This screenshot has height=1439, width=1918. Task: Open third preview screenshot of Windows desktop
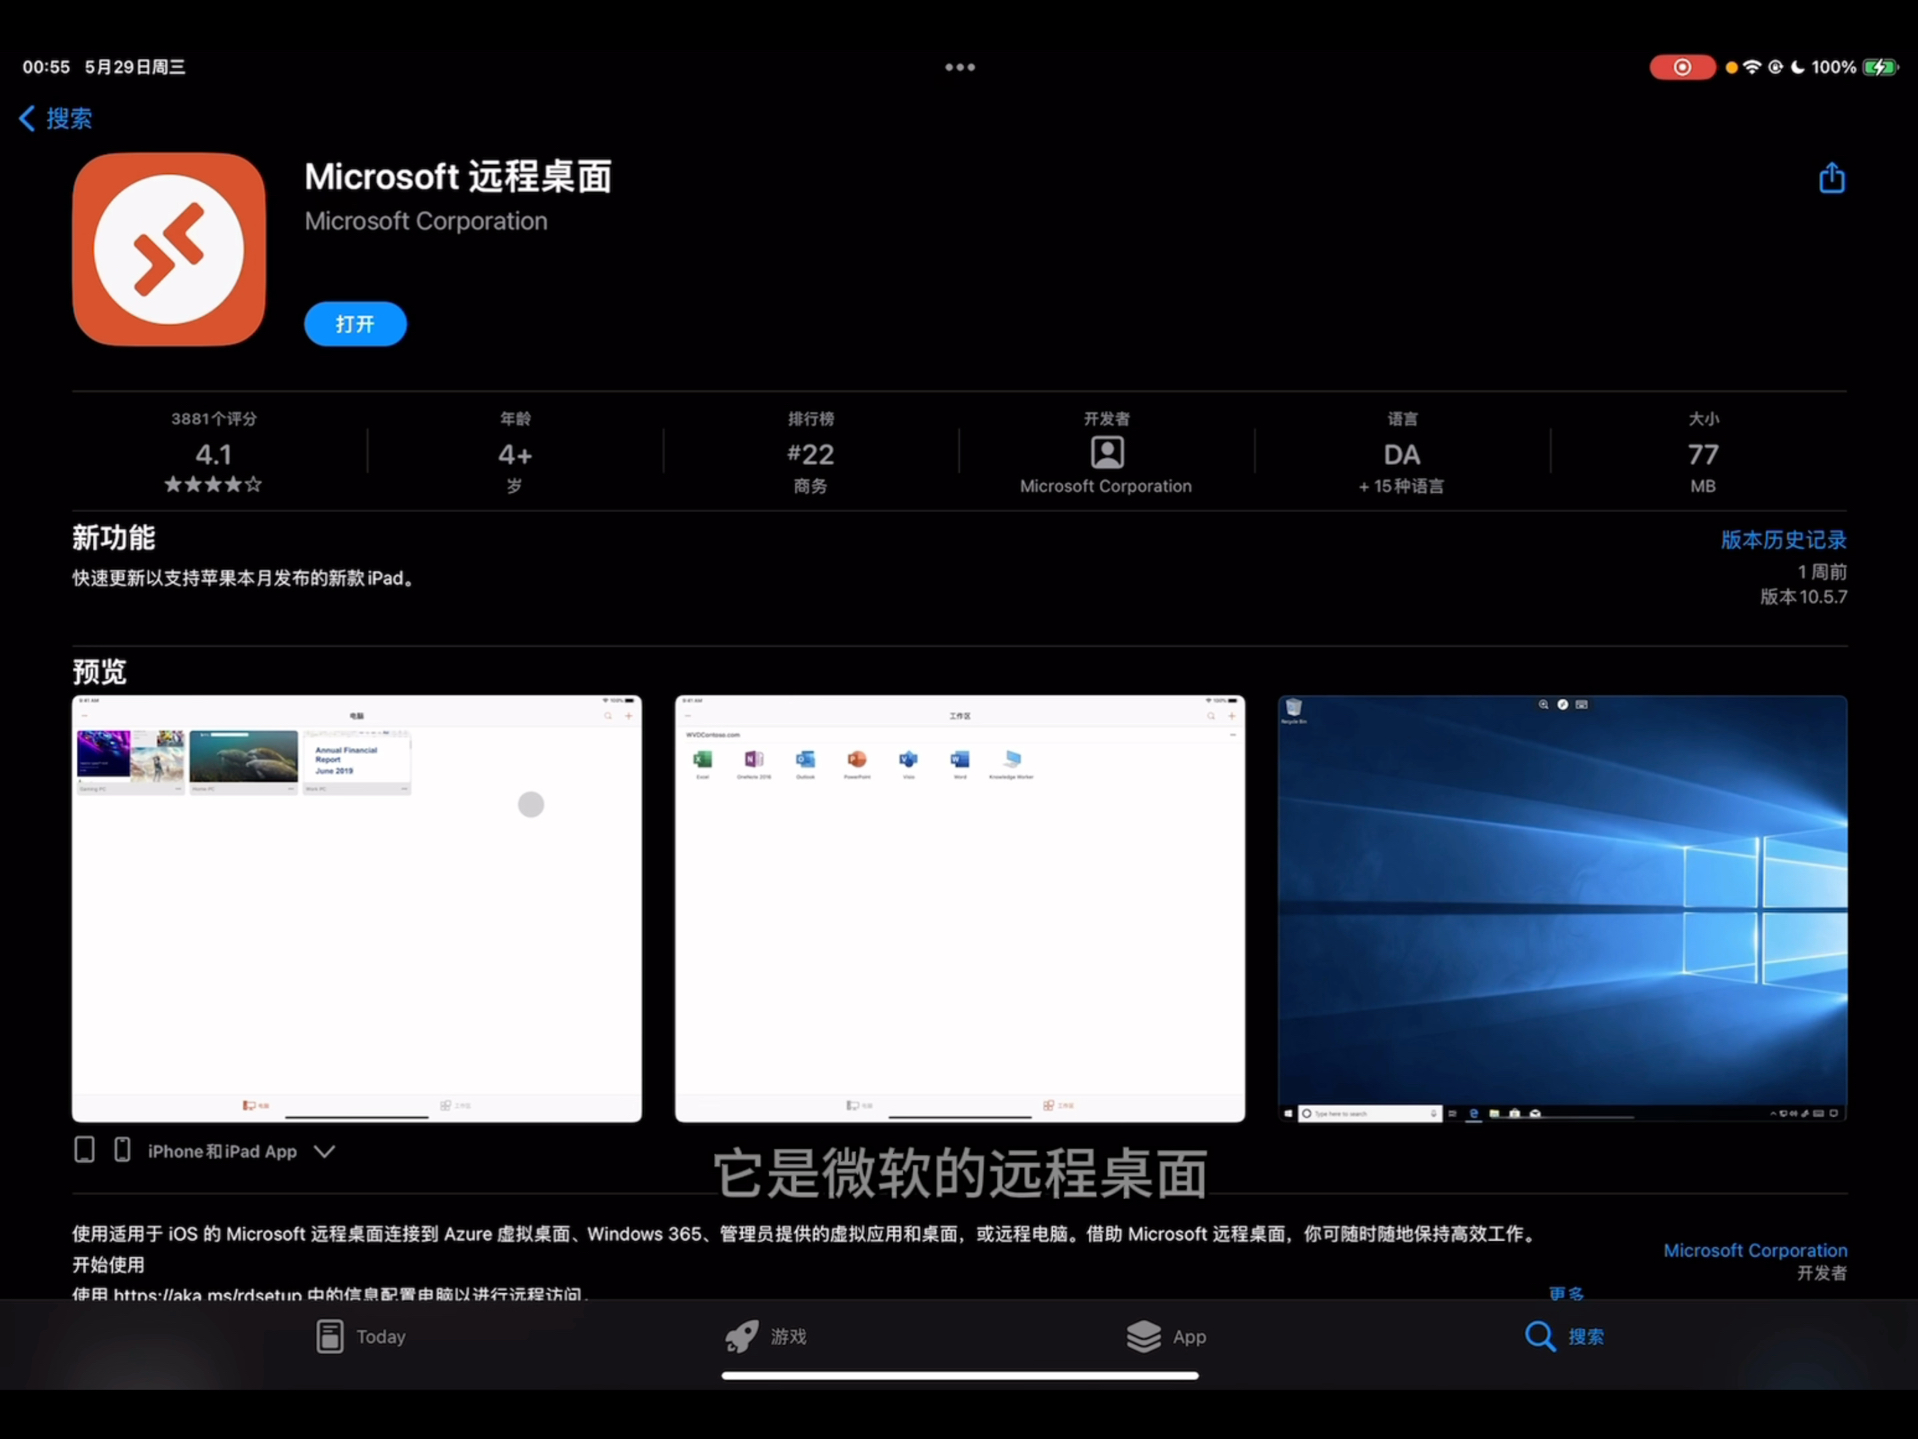[1563, 908]
